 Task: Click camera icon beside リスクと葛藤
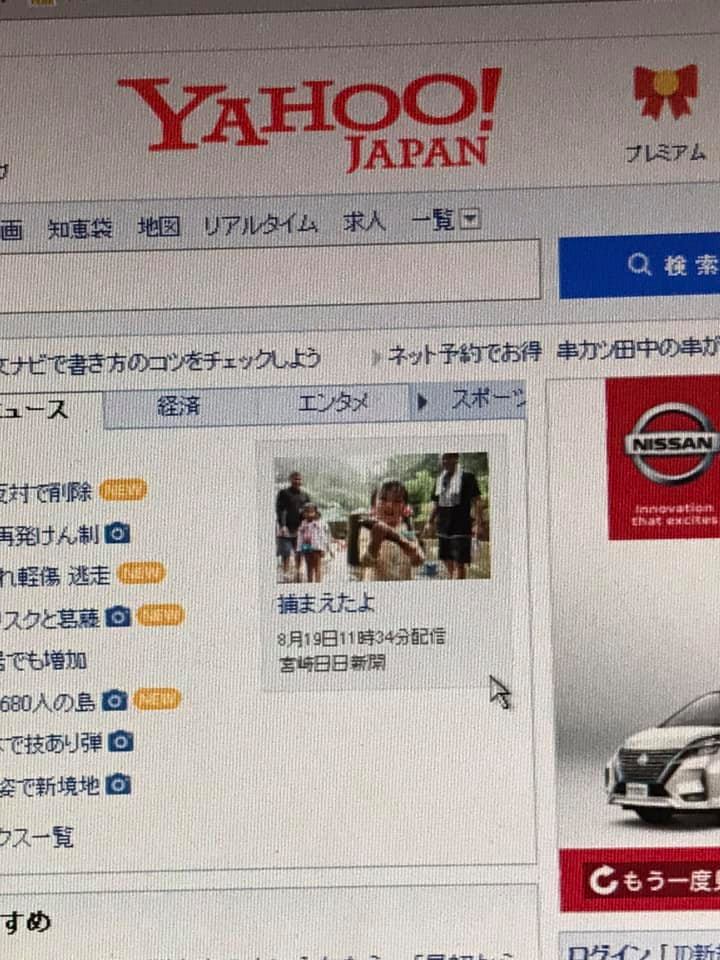point(118,617)
